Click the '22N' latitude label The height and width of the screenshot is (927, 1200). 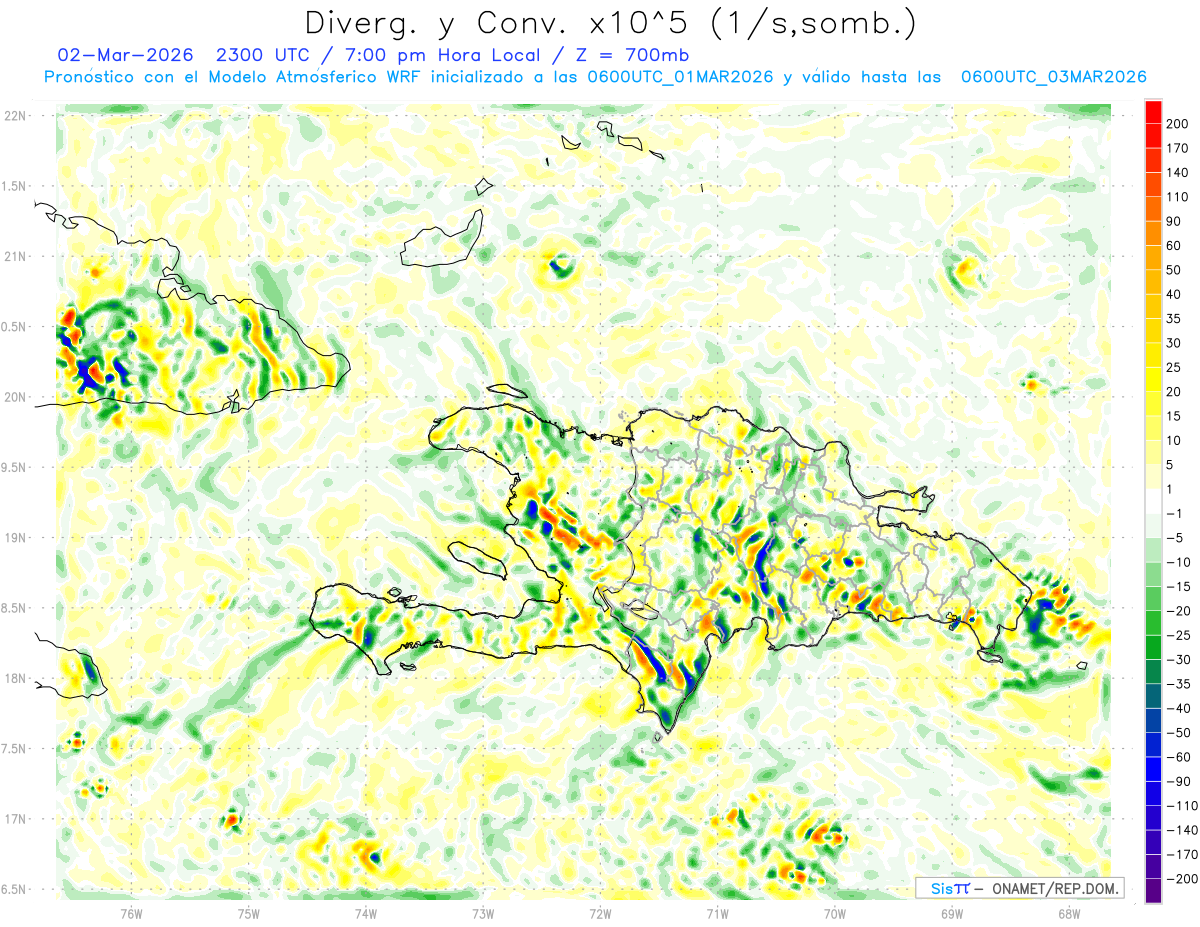coord(14,116)
